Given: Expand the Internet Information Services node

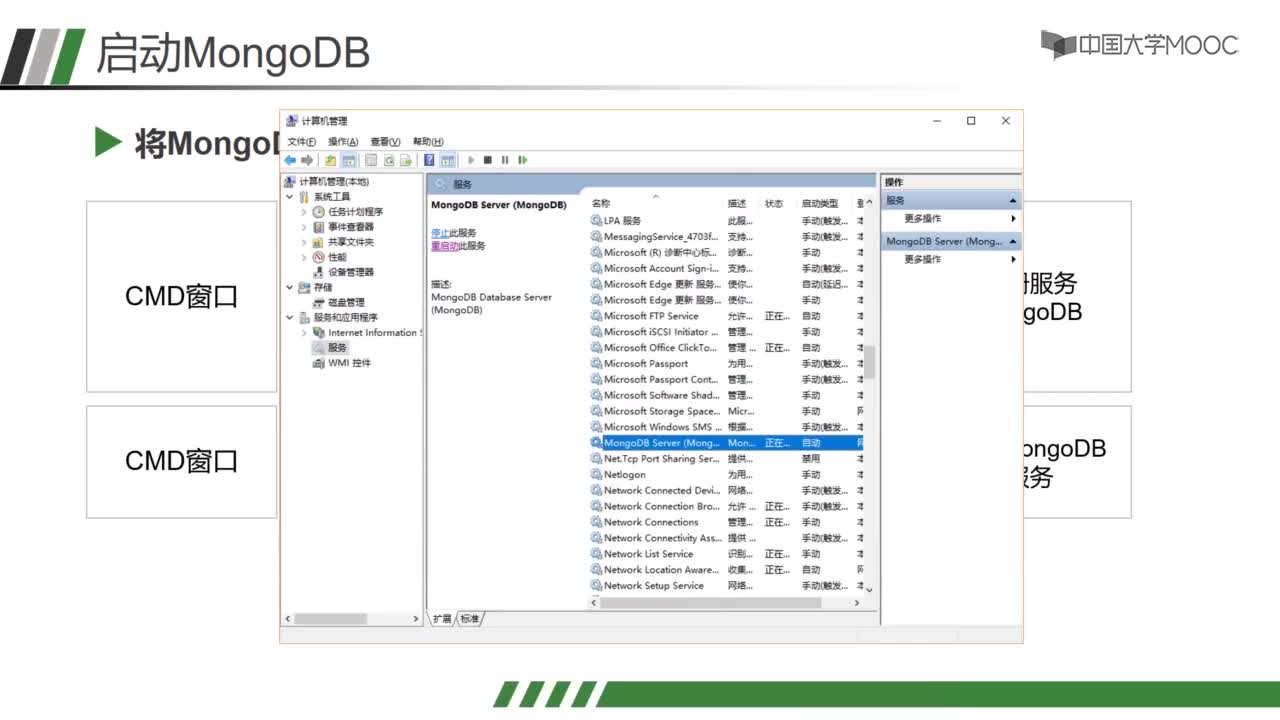Looking at the screenshot, I should point(304,333).
